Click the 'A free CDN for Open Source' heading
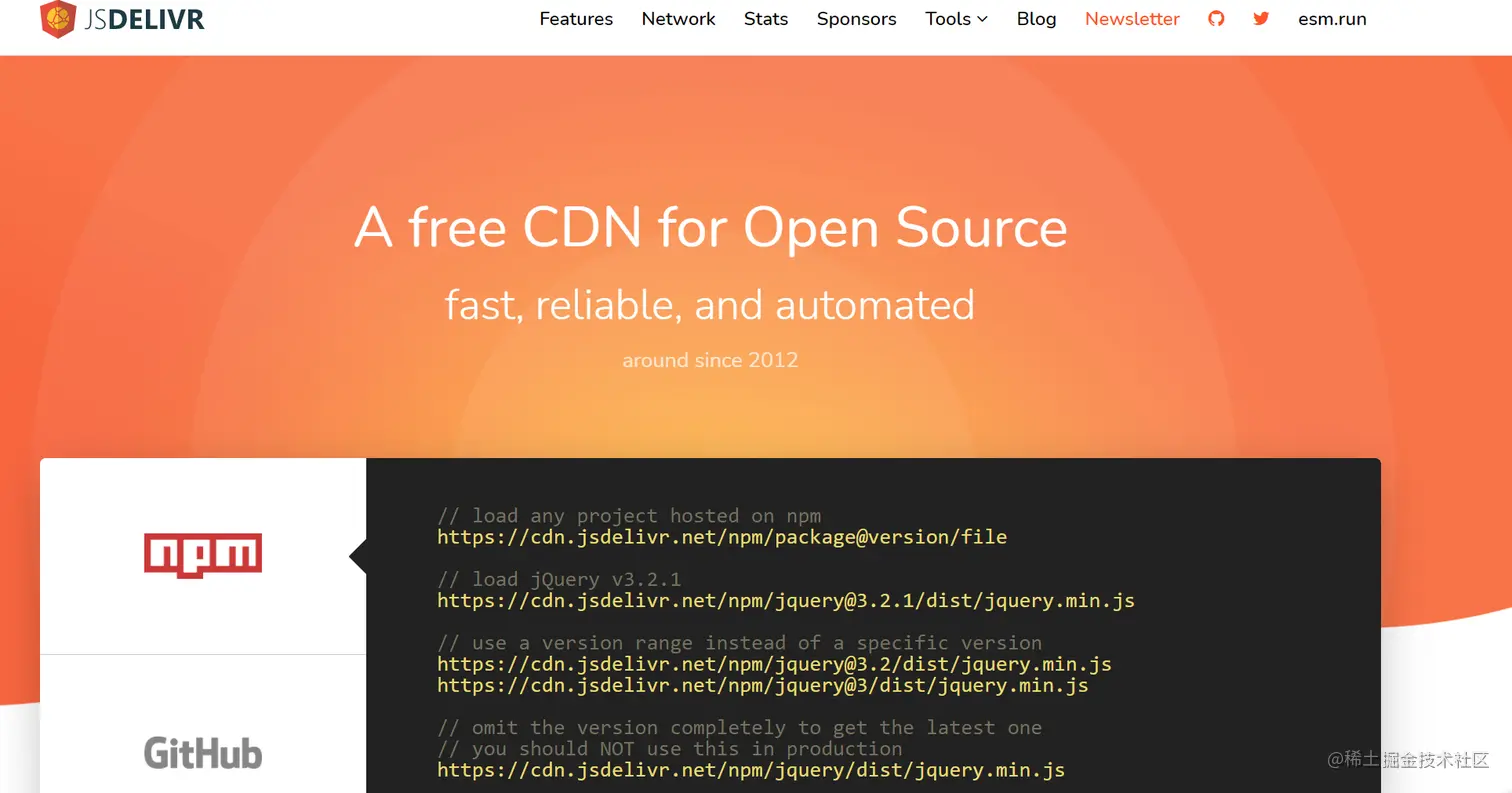 click(x=711, y=228)
